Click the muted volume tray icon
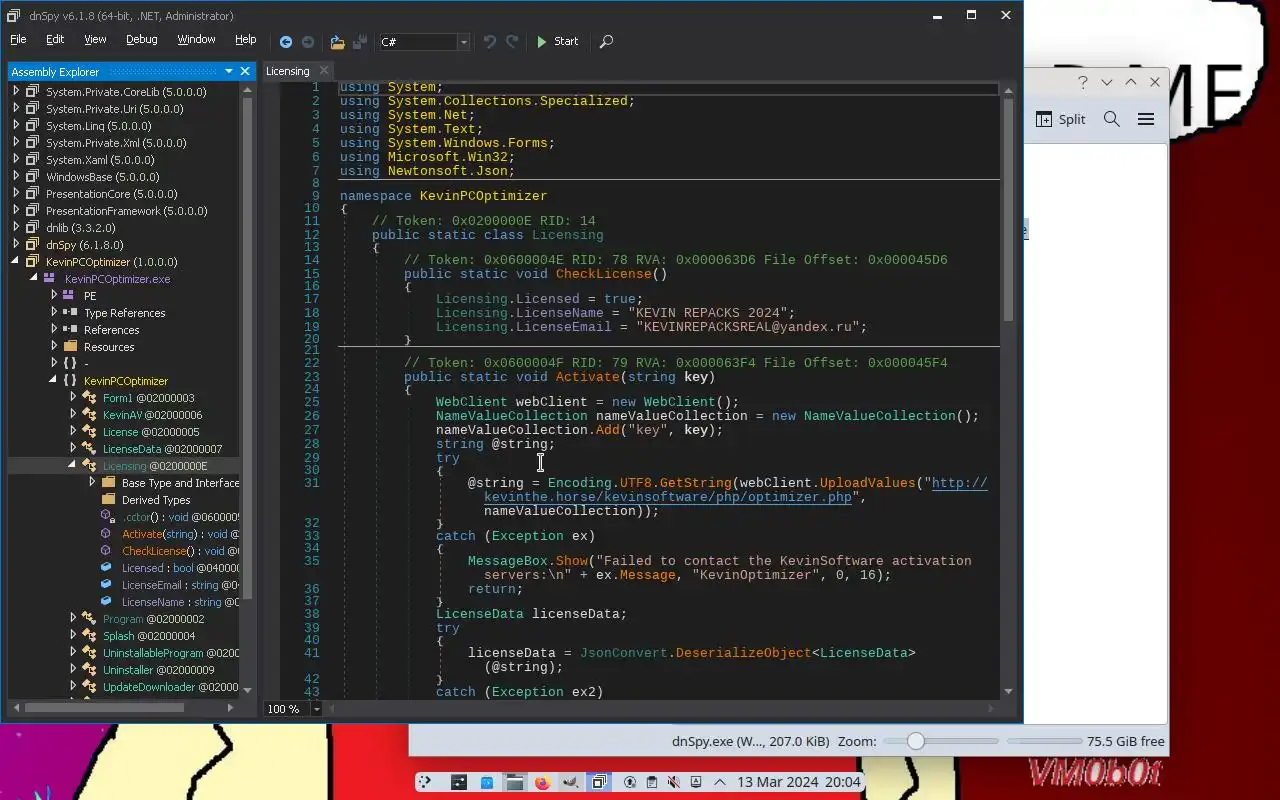This screenshot has height=800, width=1280. click(x=674, y=782)
